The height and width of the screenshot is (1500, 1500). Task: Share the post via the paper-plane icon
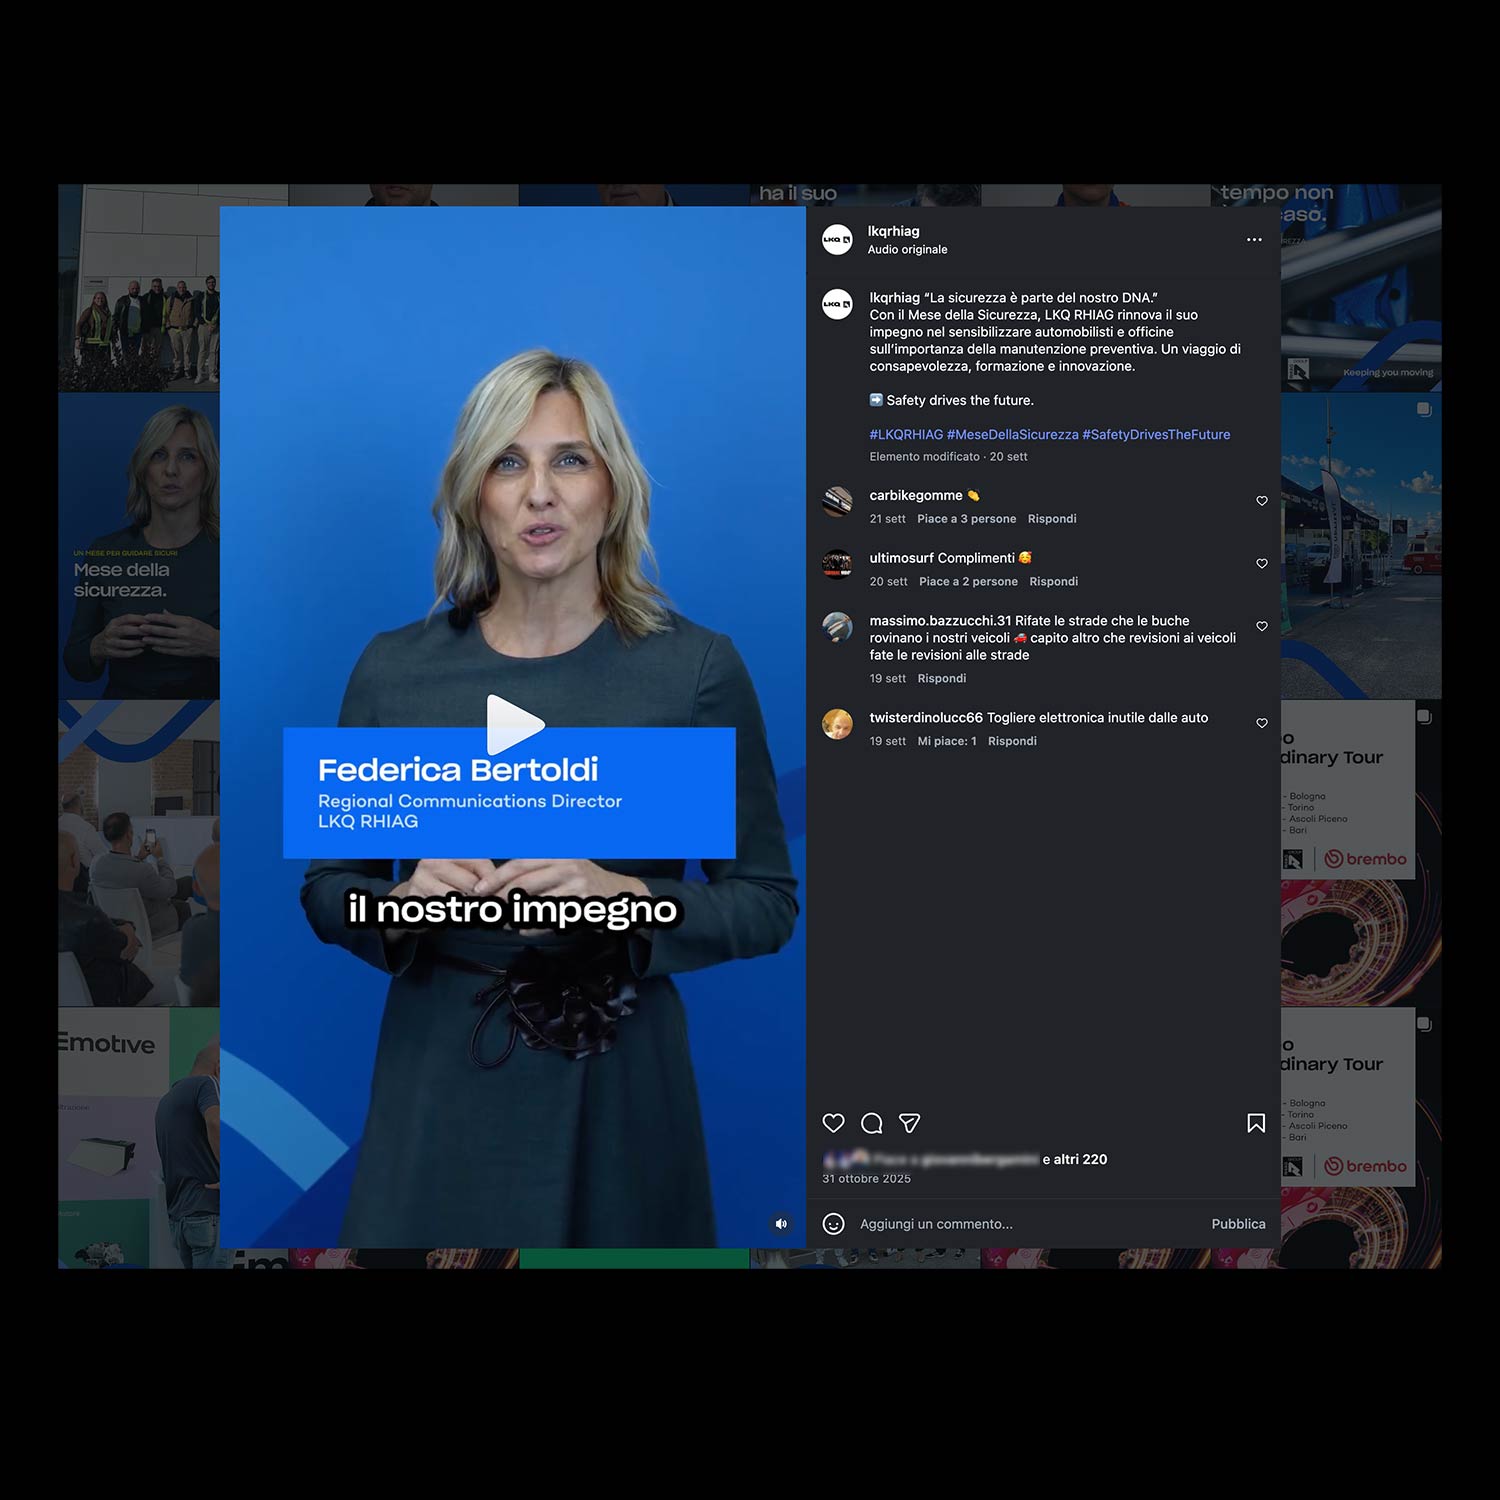(909, 1123)
